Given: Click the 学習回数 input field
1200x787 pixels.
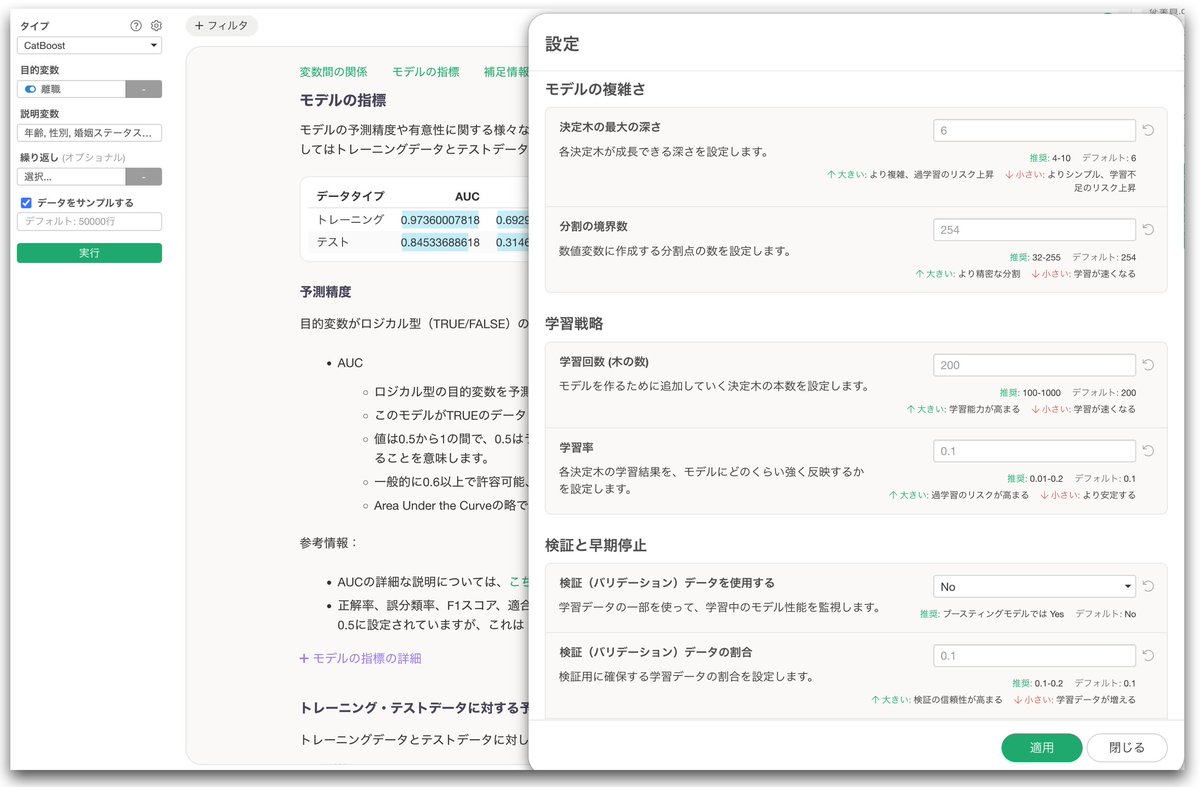Looking at the screenshot, I should pyautogui.click(x=1034, y=365).
